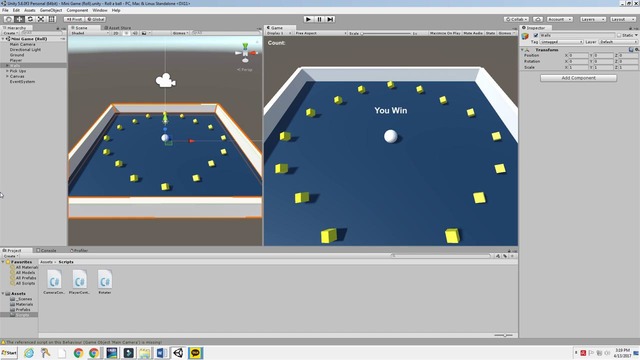The image size is (640, 360).
Task: Select the Rotator C# script file
Action: pyautogui.click(x=104, y=282)
